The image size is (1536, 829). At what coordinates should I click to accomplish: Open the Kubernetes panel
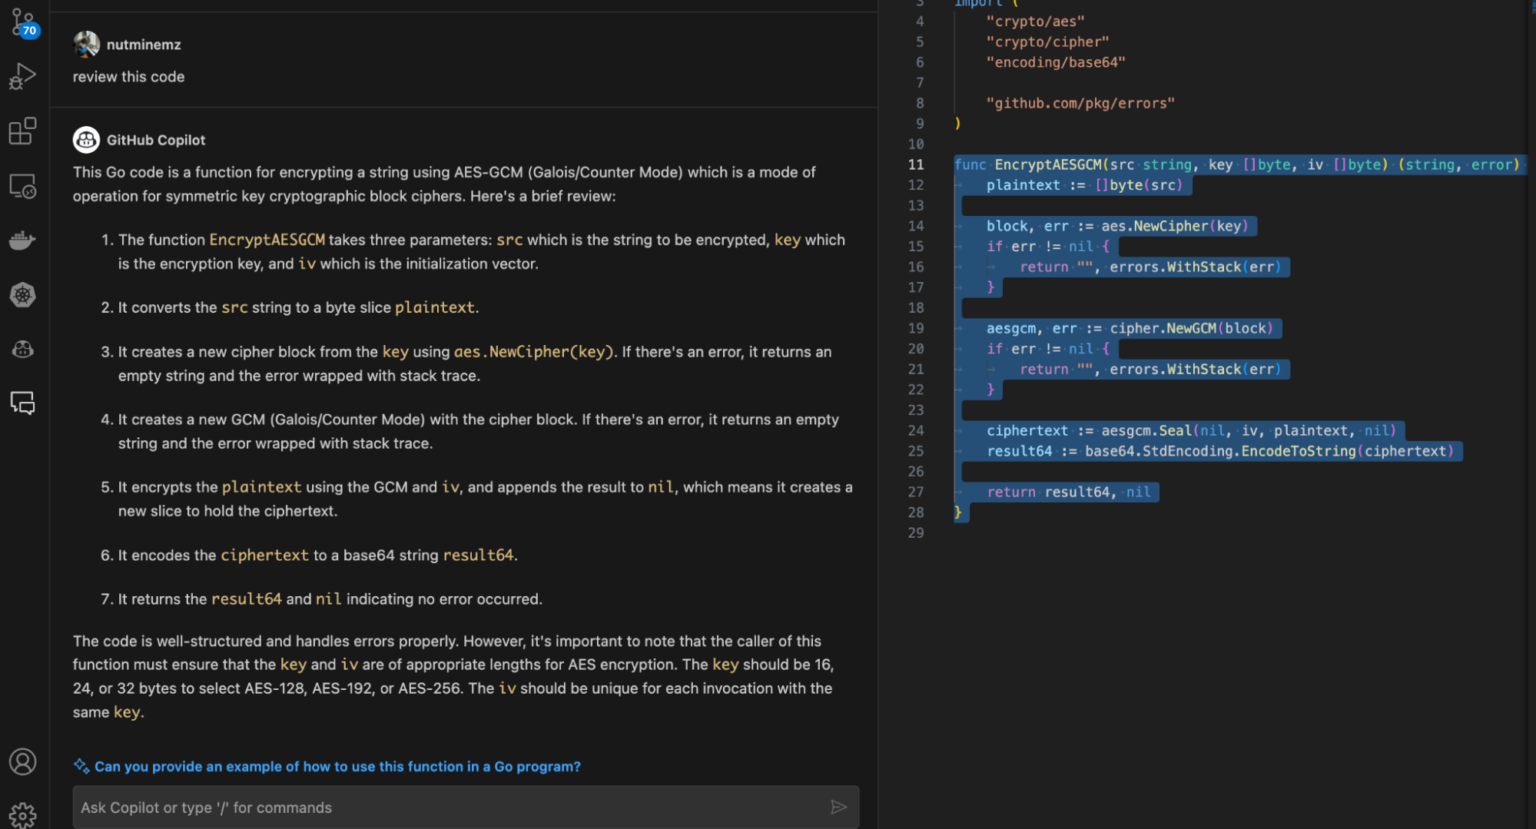pyautogui.click(x=22, y=294)
